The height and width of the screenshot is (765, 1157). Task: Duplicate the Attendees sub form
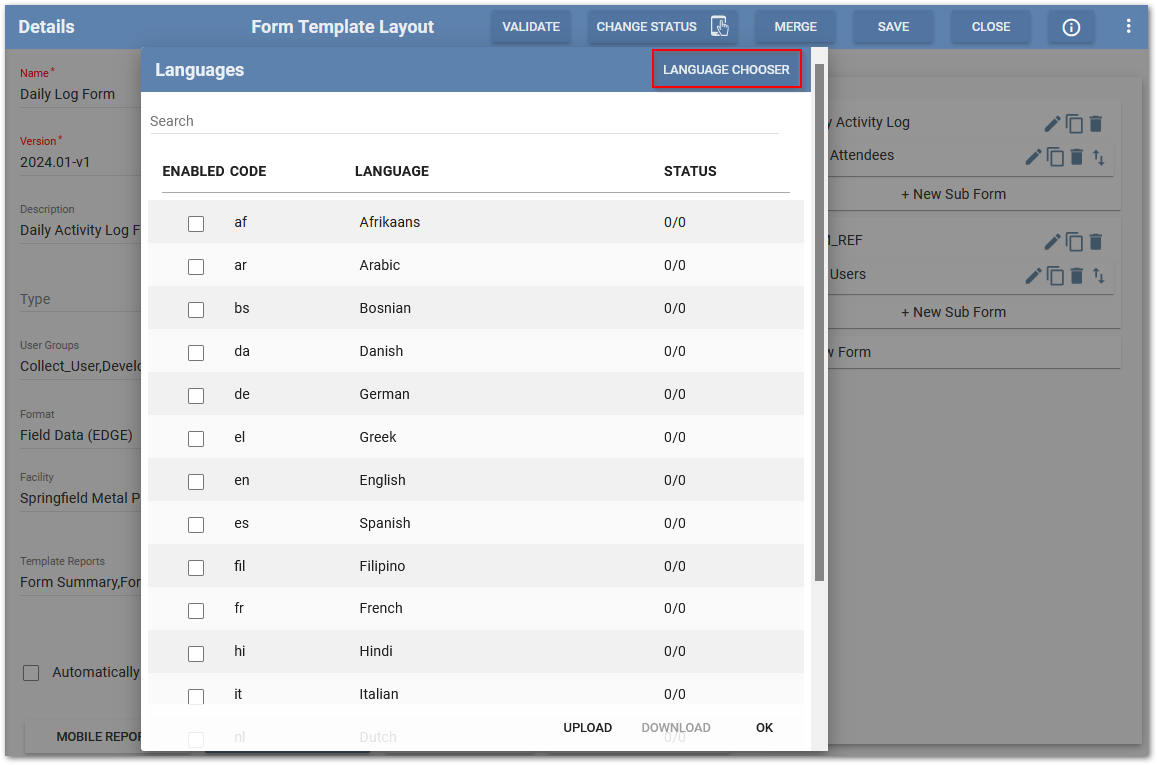(1055, 155)
